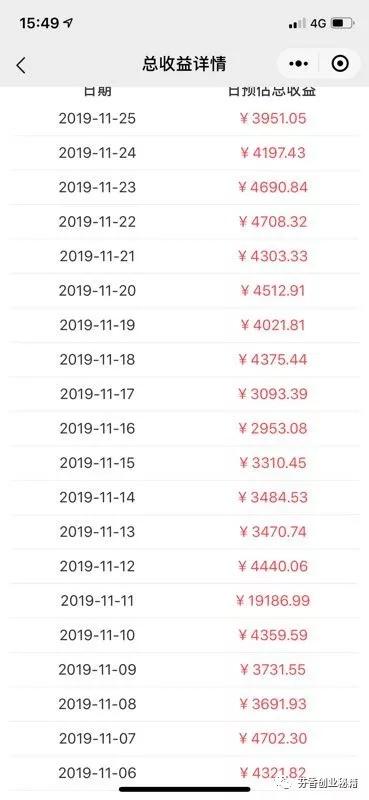
Task: Tap the 4G network indicator
Action: click(x=318, y=23)
